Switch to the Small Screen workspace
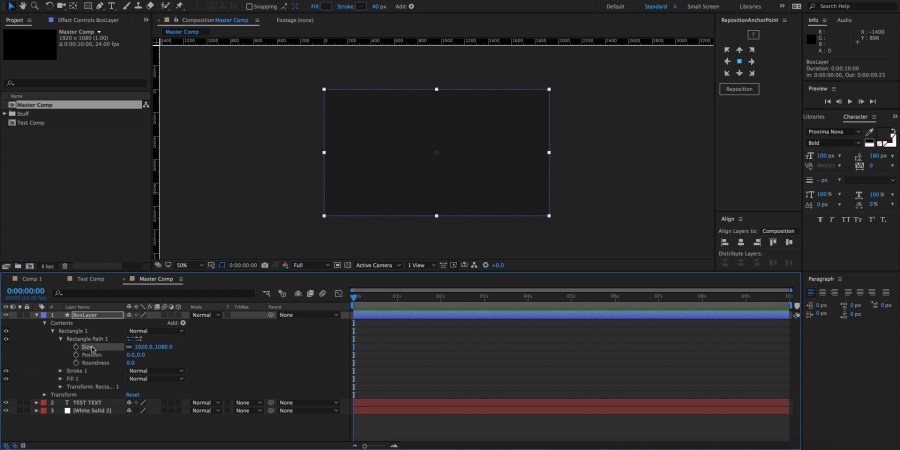Screen dimensions: 900x450 click(x=703, y=7)
